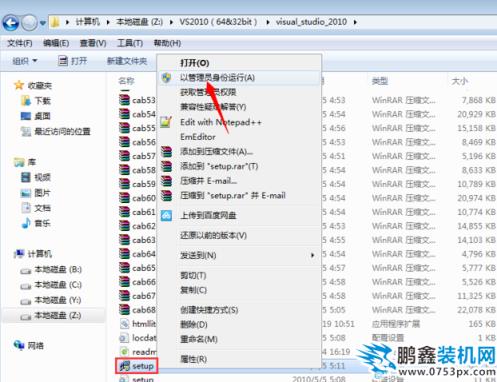Click the 计算机 computer icon in sidebar
Screen dimensions: 497x382
[x=19, y=254]
